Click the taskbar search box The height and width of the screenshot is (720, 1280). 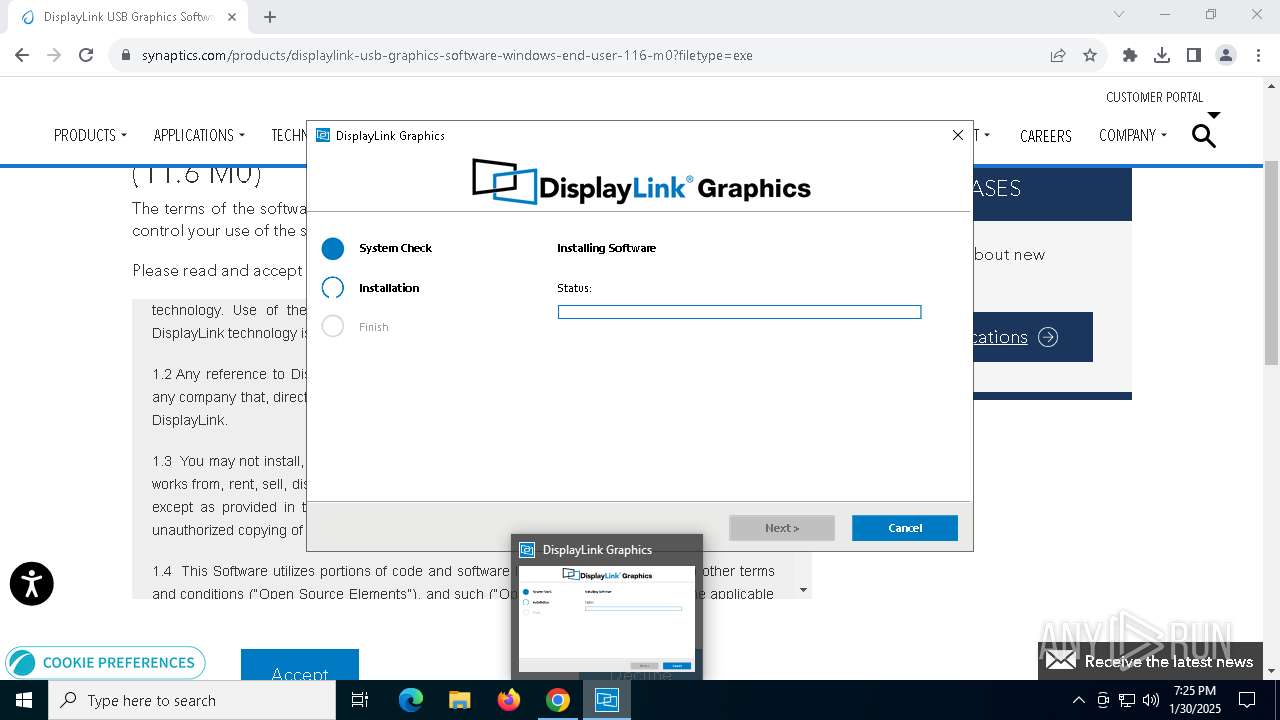click(x=192, y=700)
